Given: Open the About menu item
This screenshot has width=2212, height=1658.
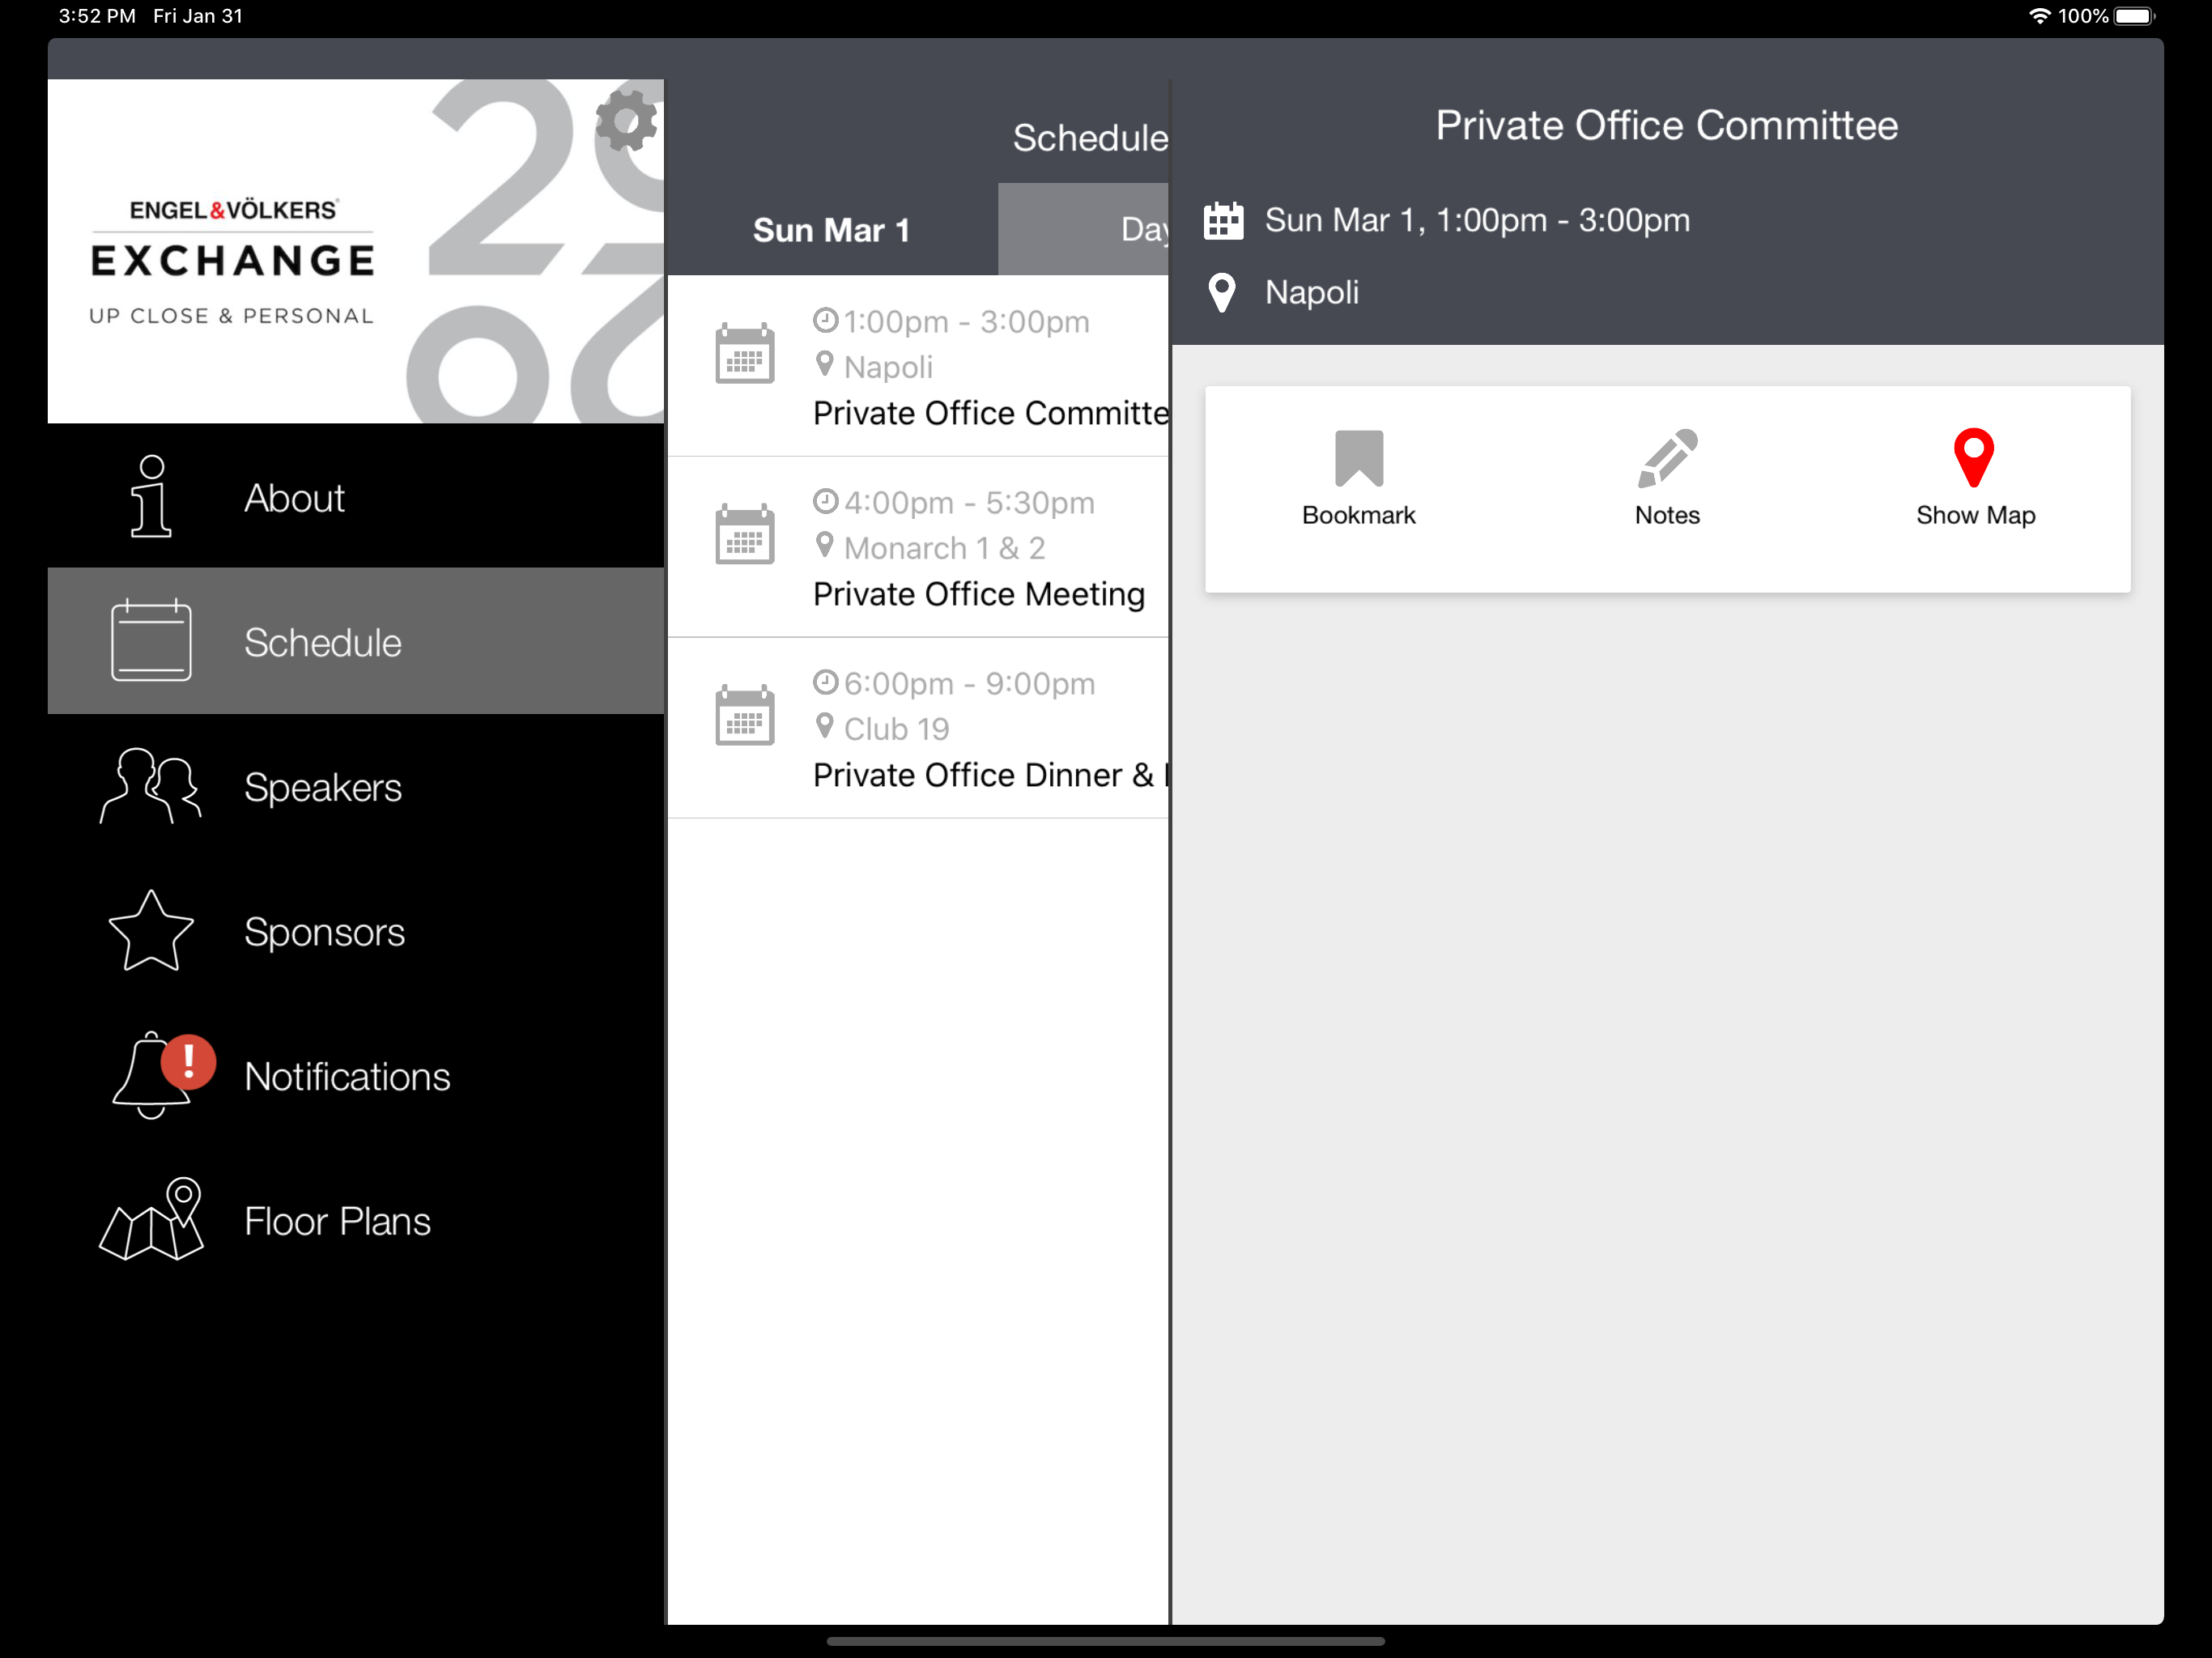Looking at the screenshot, I should point(356,497).
